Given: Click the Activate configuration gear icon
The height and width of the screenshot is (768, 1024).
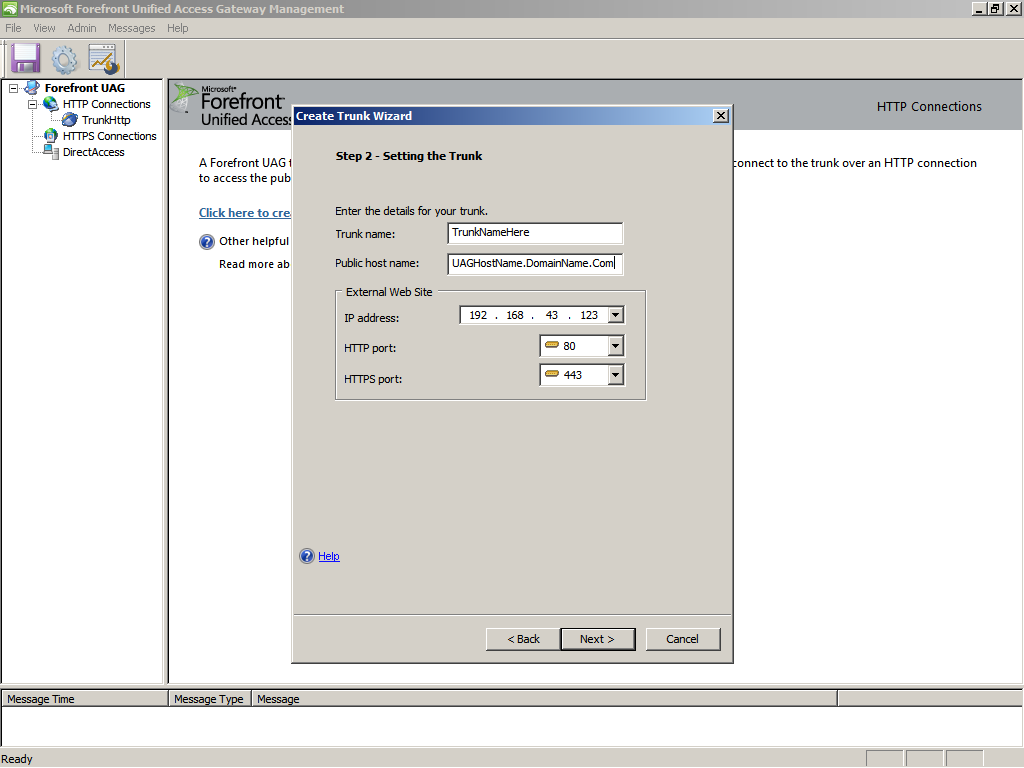Looking at the screenshot, I should tap(64, 59).
